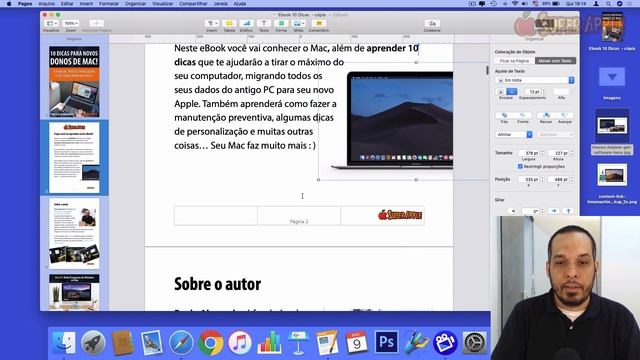Open the Visualizar view dropdown in toolbar
The width and height of the screenshot is (640, 360).
point(51,24)
